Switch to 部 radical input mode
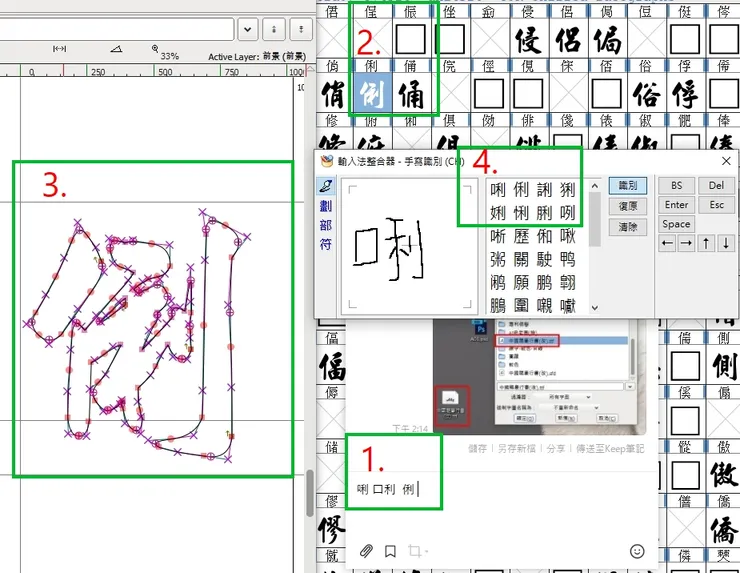The width and height of the screenshot is (740, 573). click(x=325, y=225)
